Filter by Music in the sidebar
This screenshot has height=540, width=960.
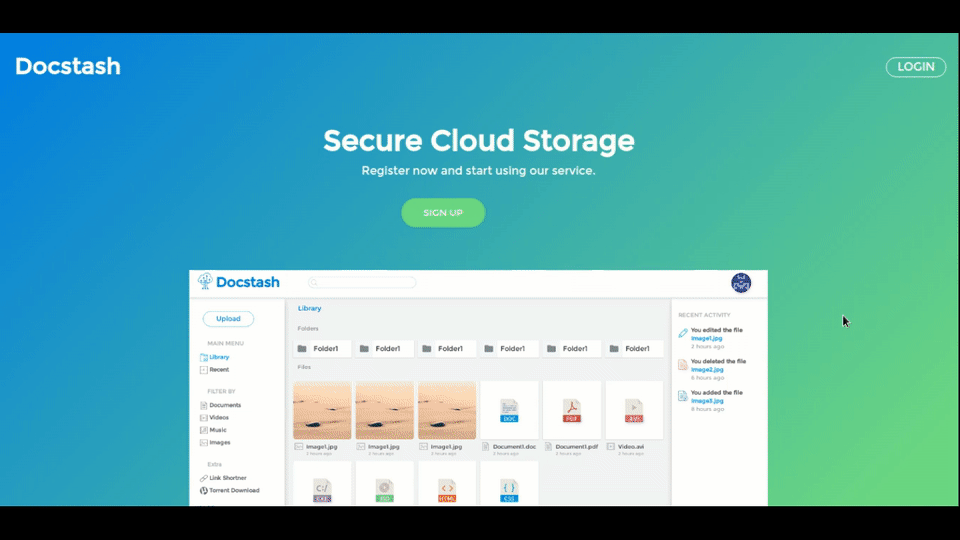217,430
